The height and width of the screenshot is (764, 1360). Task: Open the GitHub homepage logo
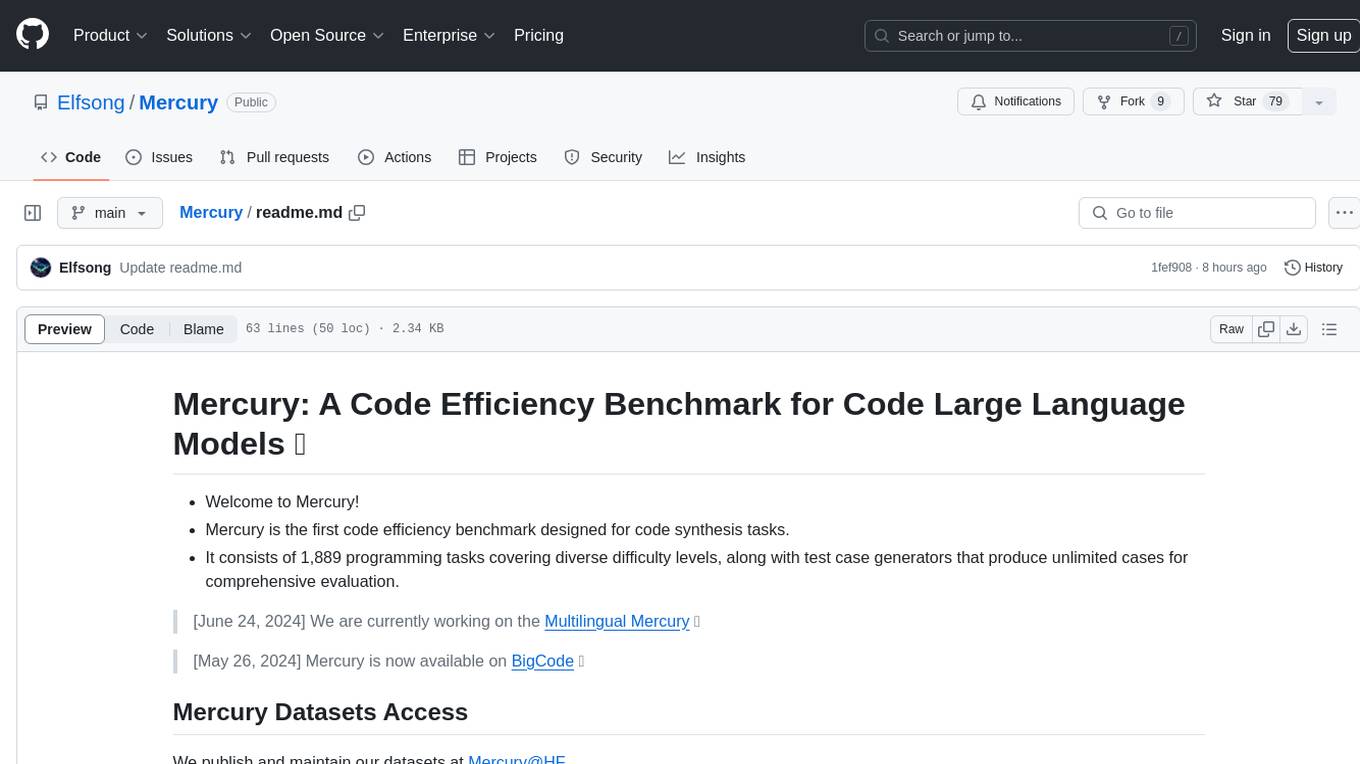coord(32,35)
